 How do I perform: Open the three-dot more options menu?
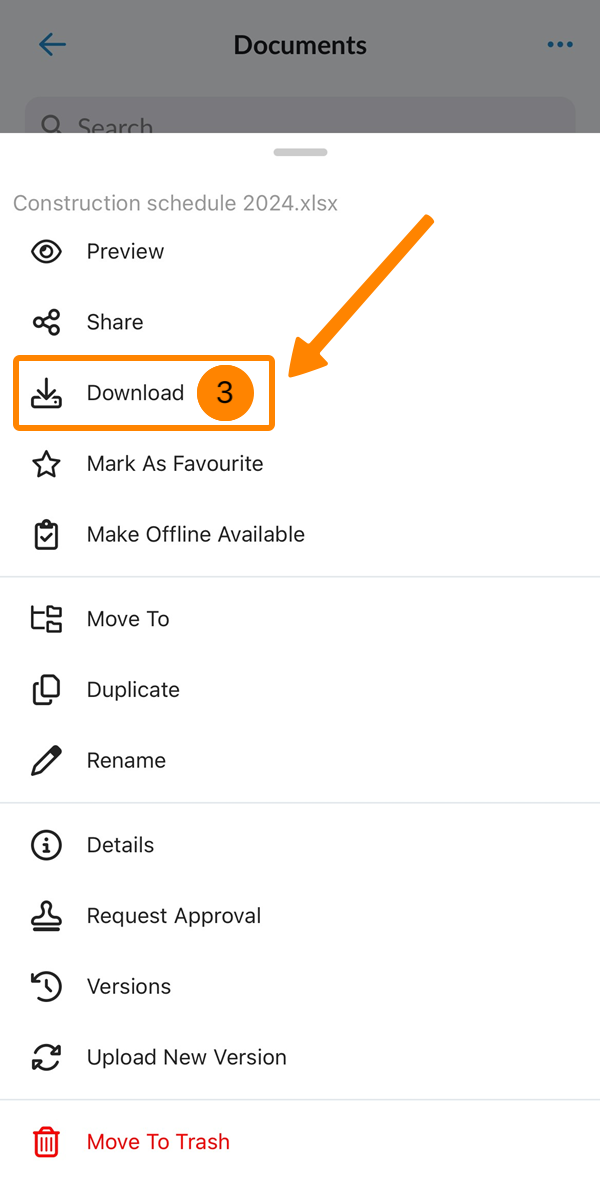point(560,45)
